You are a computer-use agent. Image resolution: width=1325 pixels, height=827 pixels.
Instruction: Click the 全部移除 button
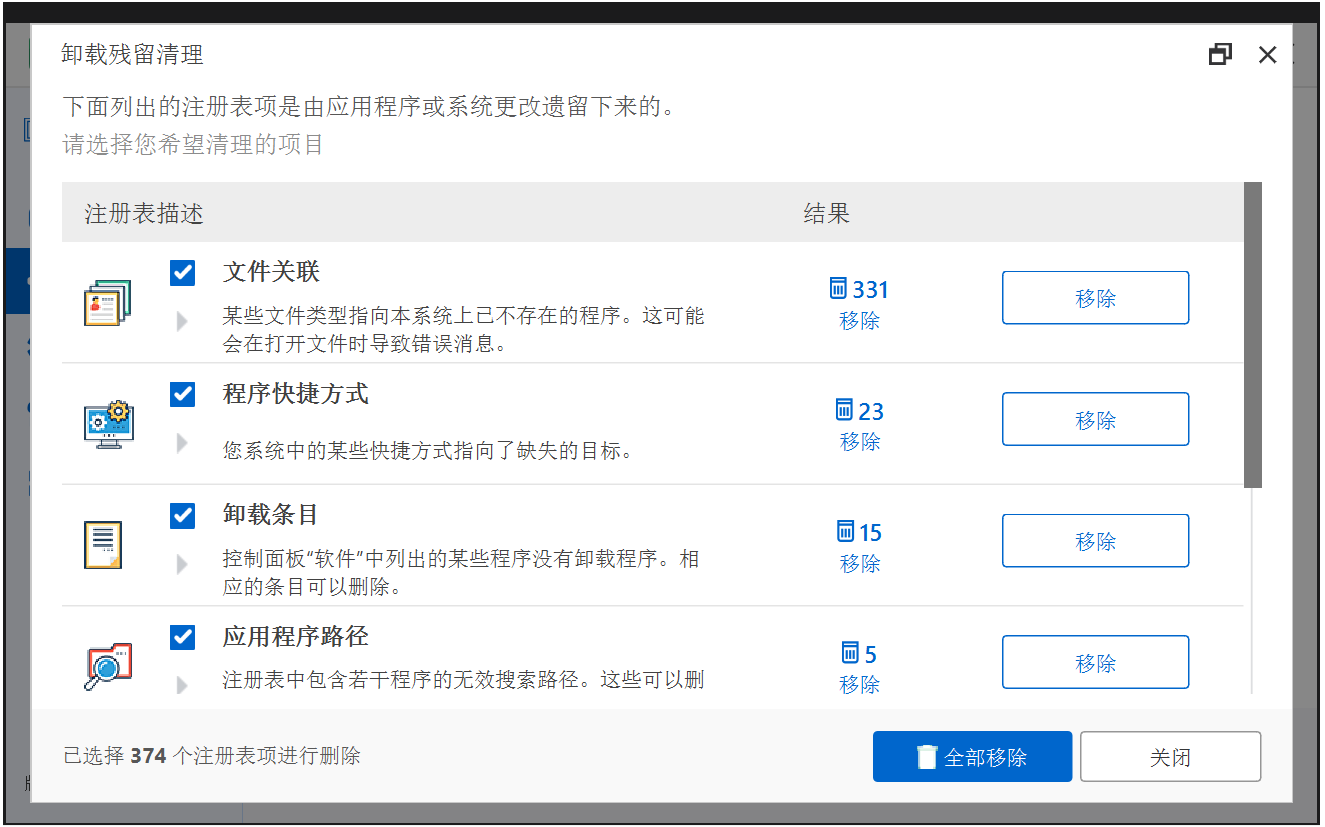[x=972, y=757]
